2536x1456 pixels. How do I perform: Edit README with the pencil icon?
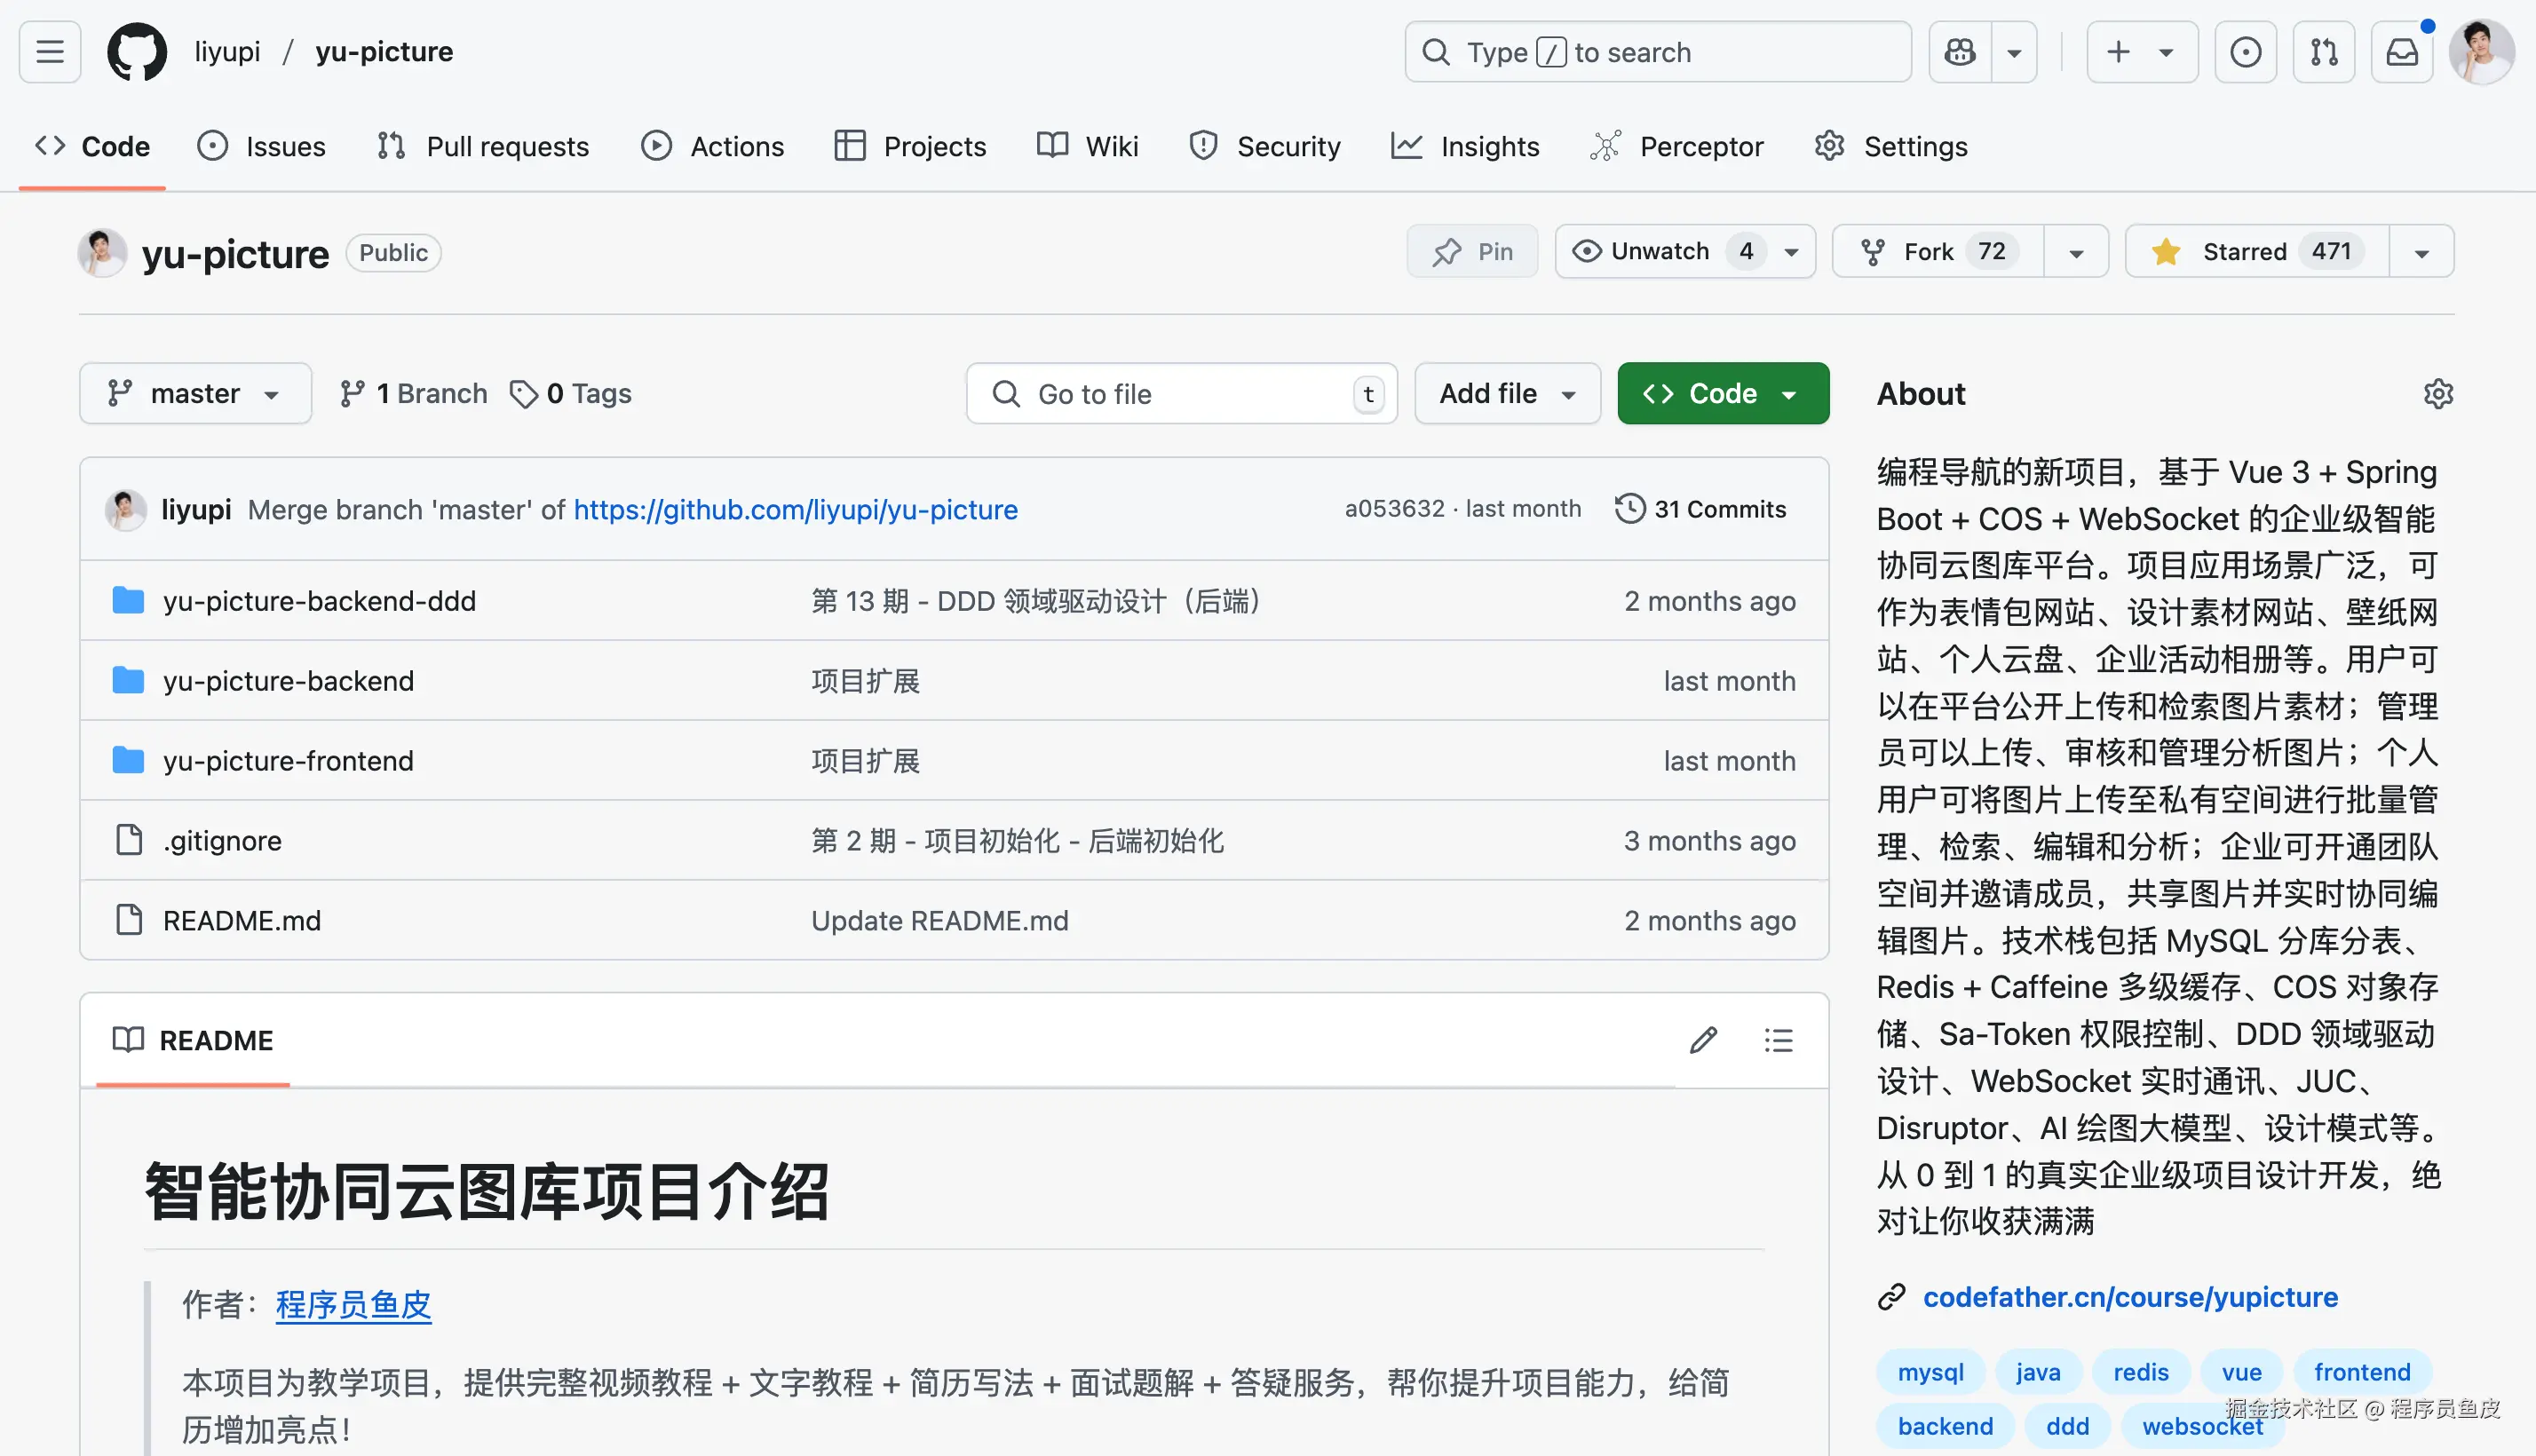click(x=1704, y=1040)
